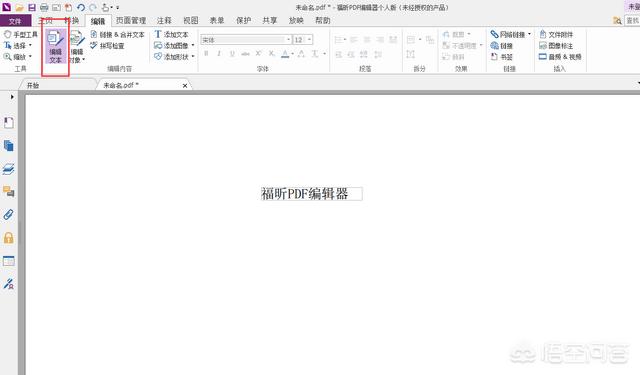Redo the last undone action
The height and width of the screenshot is (375, 640).
tap(93, 7)
